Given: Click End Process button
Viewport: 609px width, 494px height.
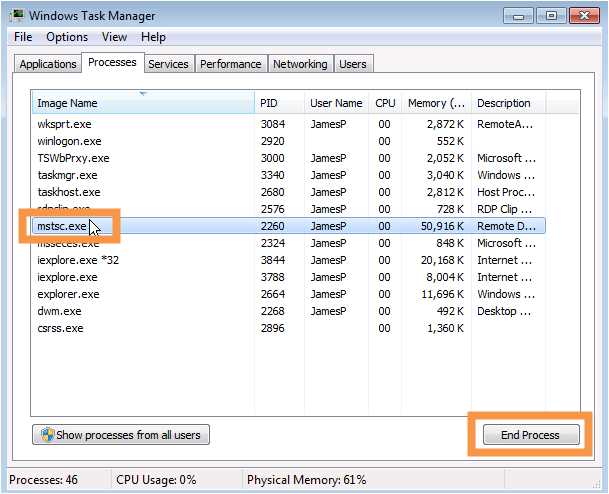Looking at the screenshot, I should [531, 435].
